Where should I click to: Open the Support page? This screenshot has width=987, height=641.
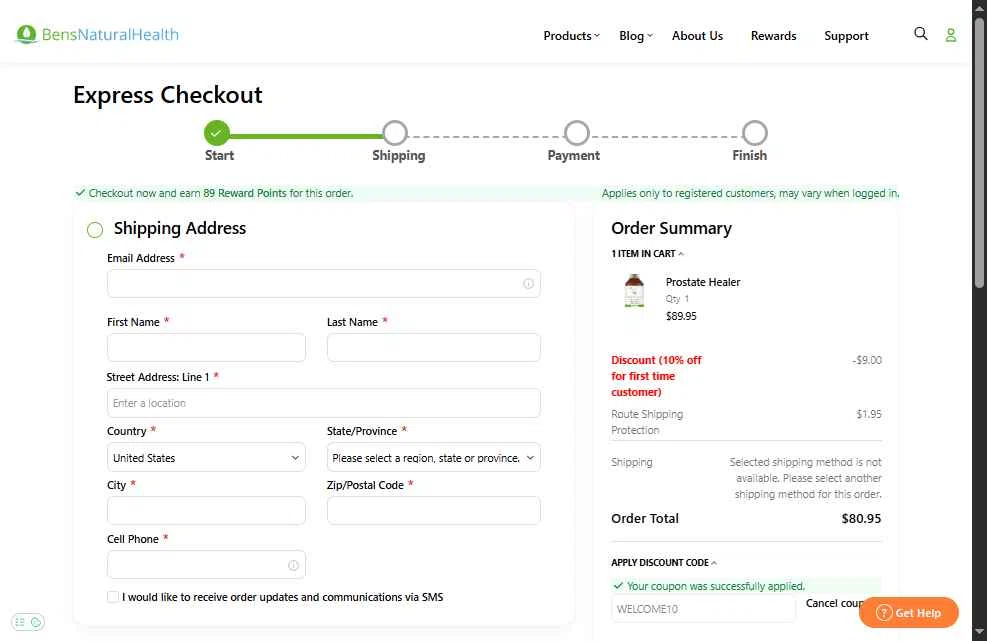846,36
